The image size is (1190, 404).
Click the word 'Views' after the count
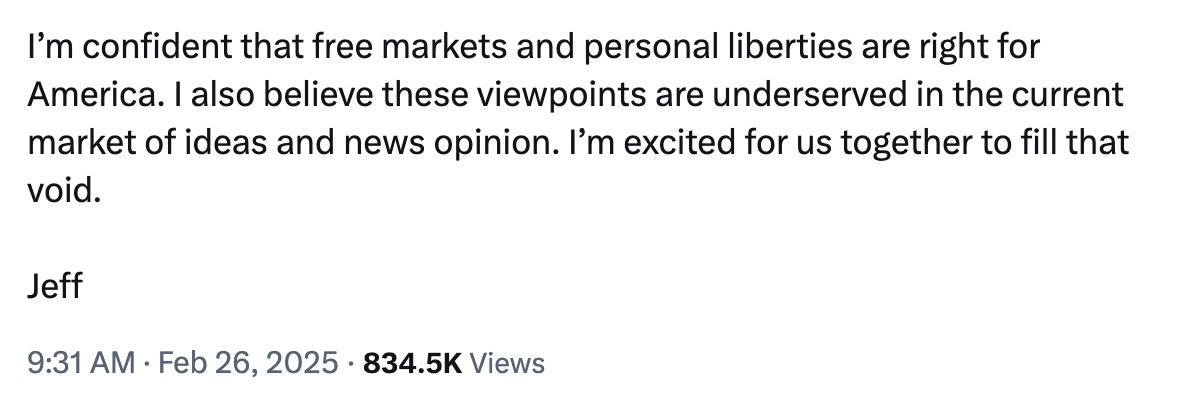(507, 362)
